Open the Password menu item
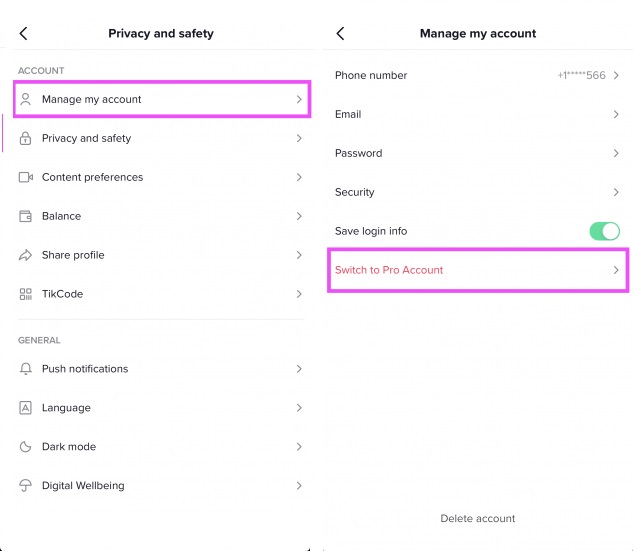 pyautogui.click(x=359, y=154)
